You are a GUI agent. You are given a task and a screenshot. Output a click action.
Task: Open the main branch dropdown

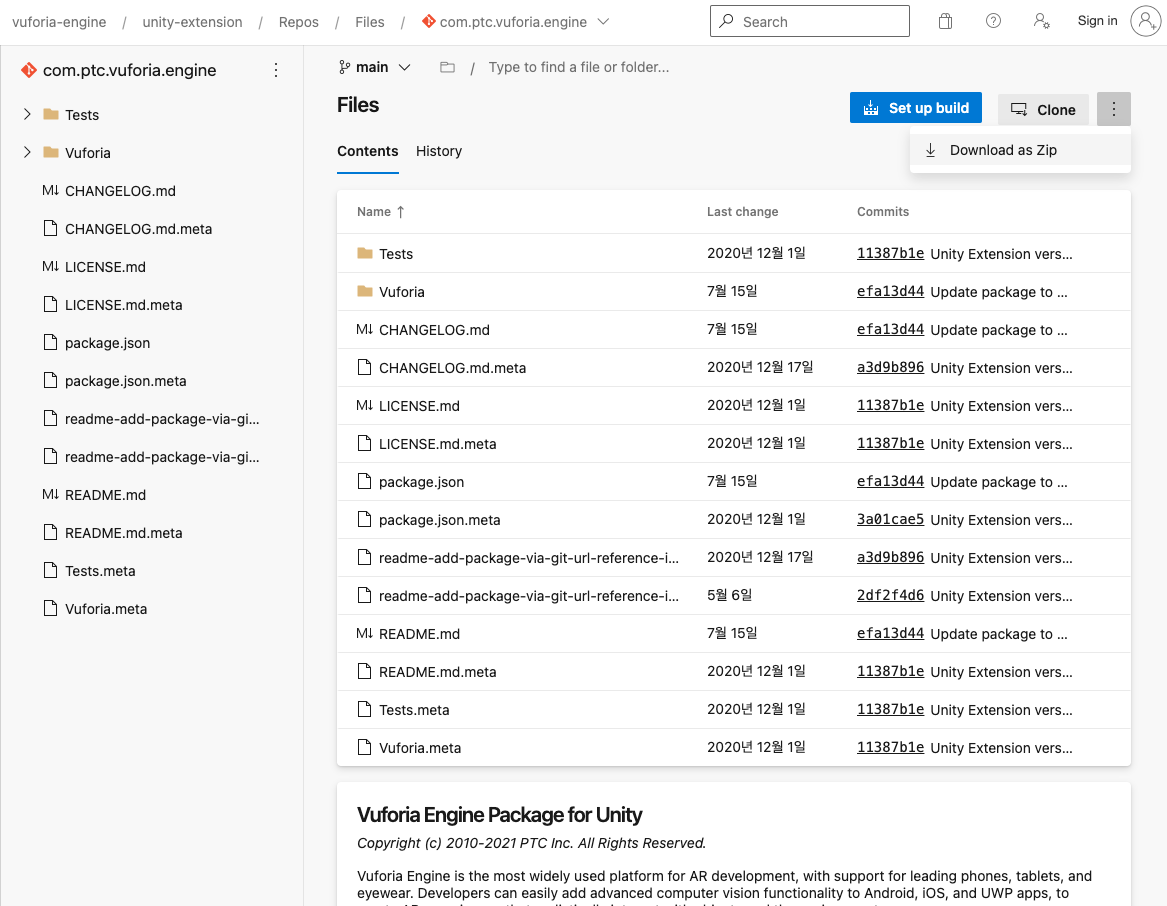(374, 67)
